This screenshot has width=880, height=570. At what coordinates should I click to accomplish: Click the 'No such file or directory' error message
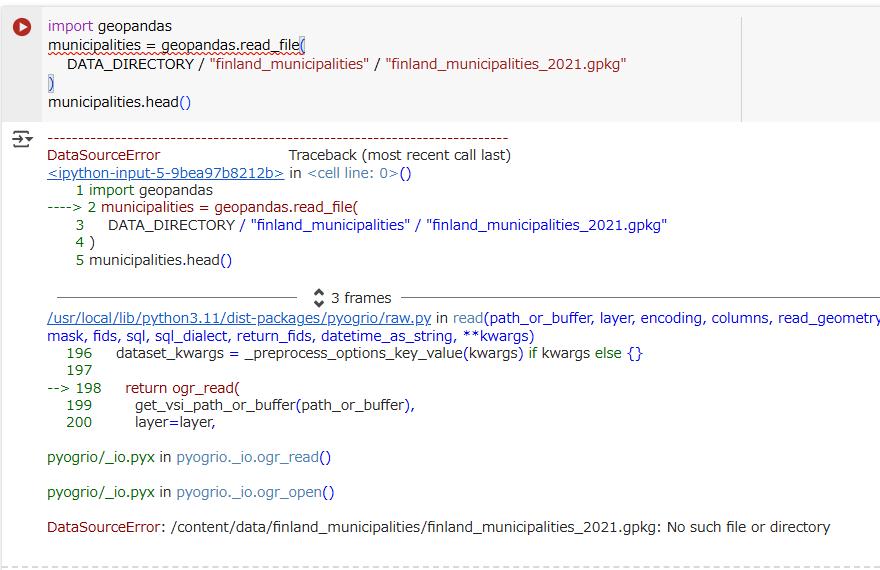click(x=748, y=527)
